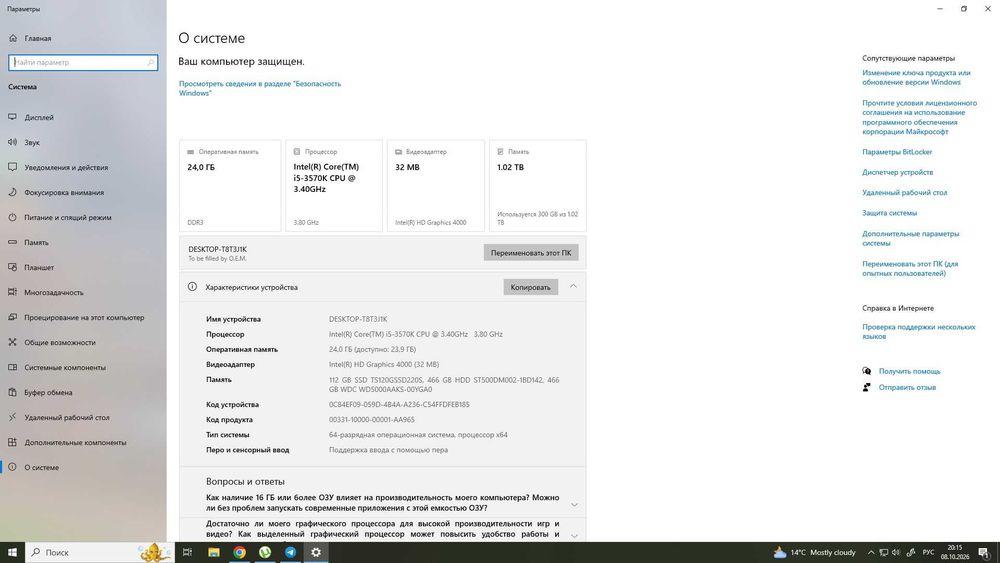The width and height of the screenshot is (1000, 563).
Task: Expand the 16 ГБ ОЗУ question
Action: (574, 504)
